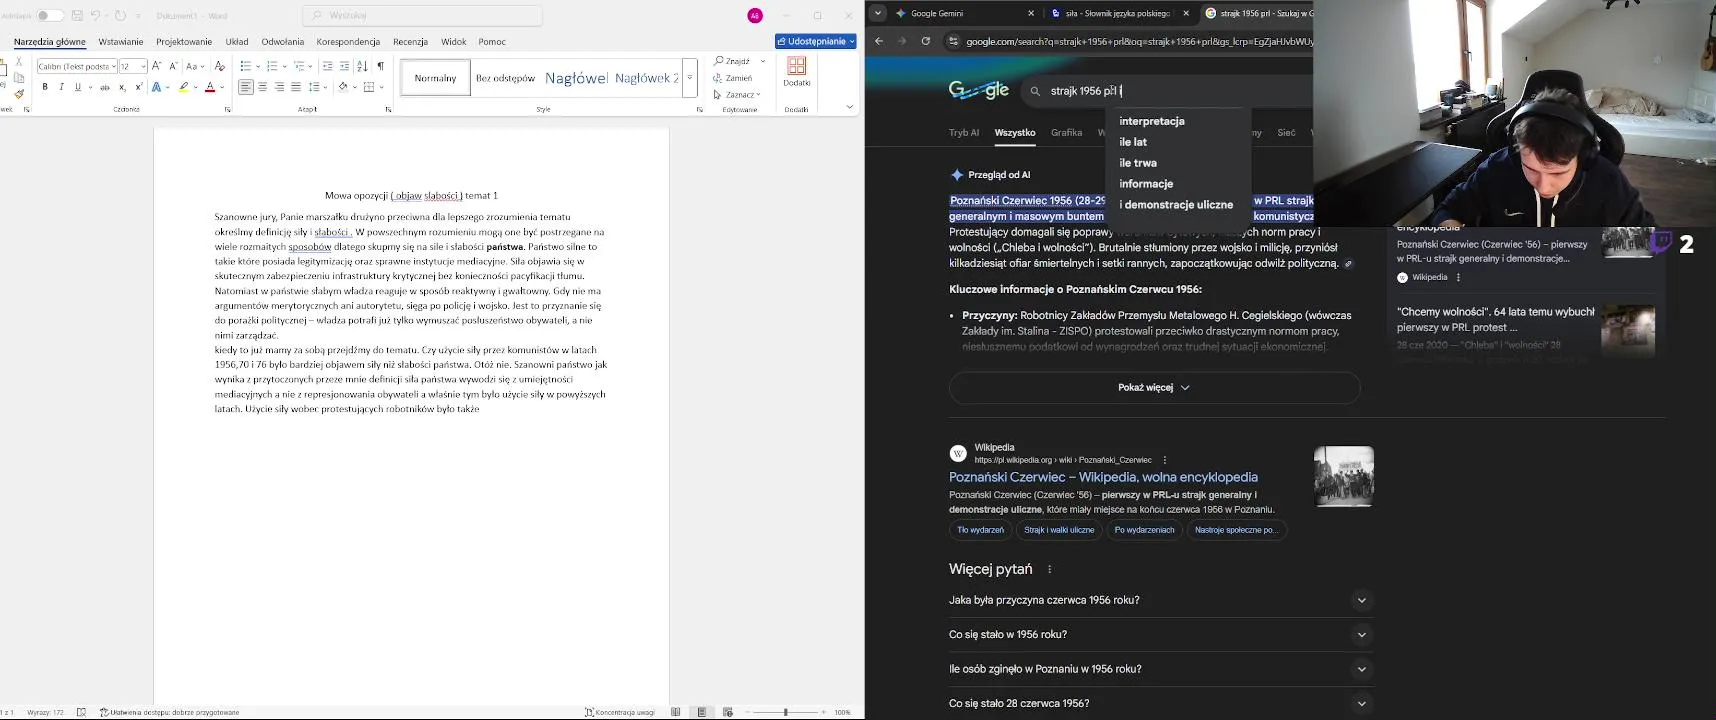This screenshot has height=720, width=1716.
Task: Toggle Strikethrough formatting
Action: 105,87
